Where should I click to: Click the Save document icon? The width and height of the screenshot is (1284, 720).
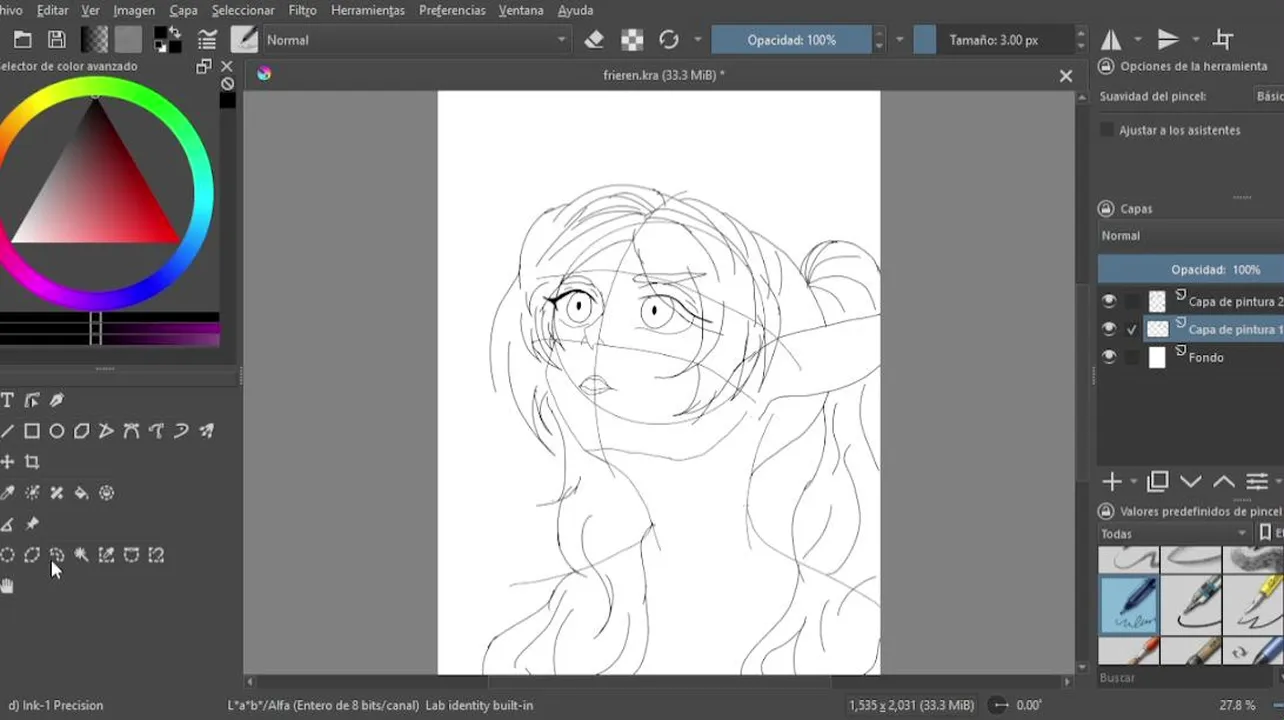pos(57,40)
